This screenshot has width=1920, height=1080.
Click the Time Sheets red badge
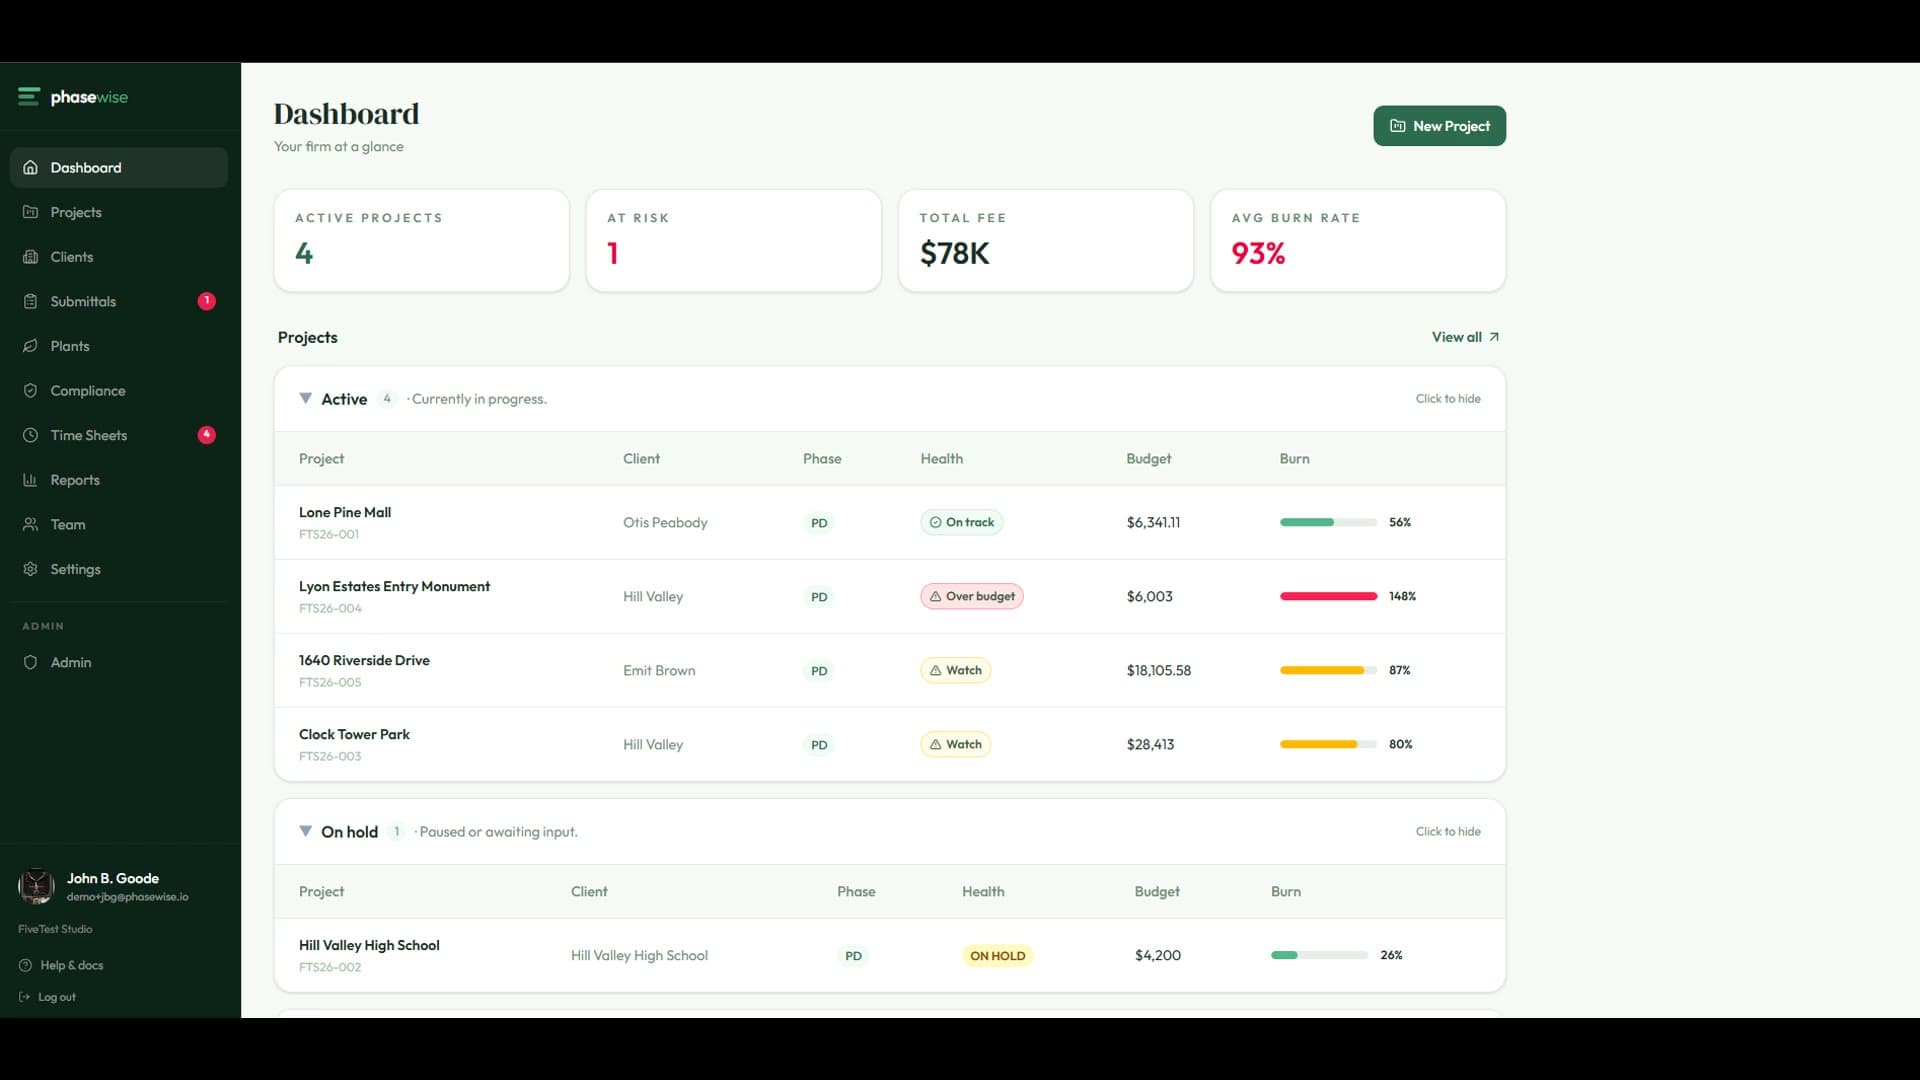coord(206,435)
